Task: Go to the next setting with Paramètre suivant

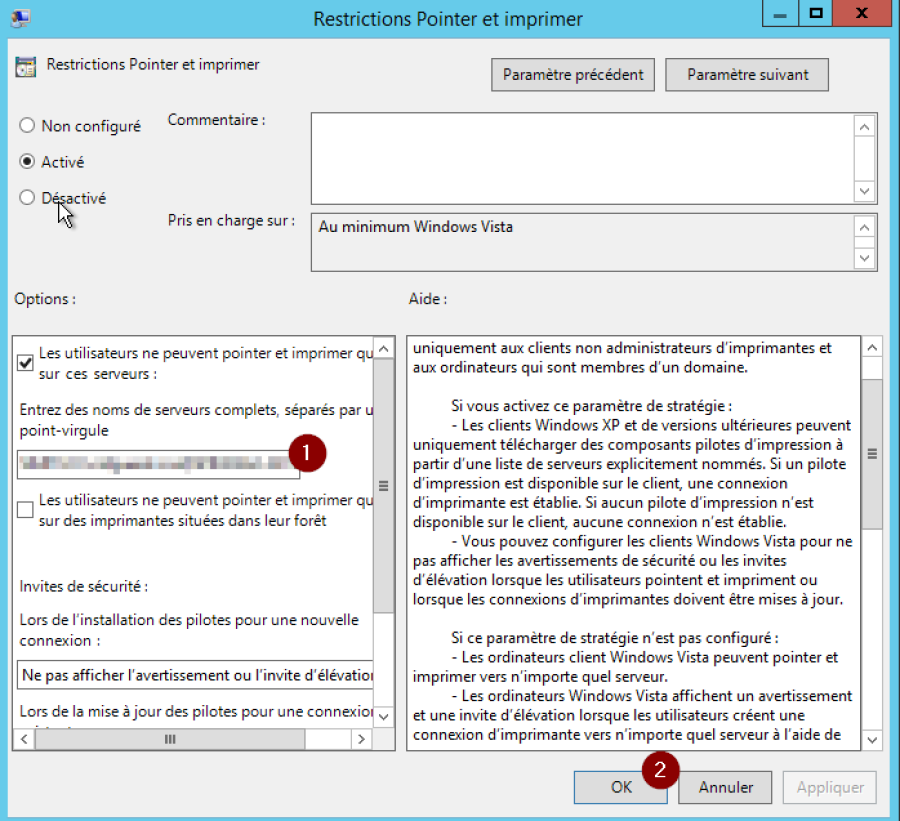Action: tap(747, 75)
